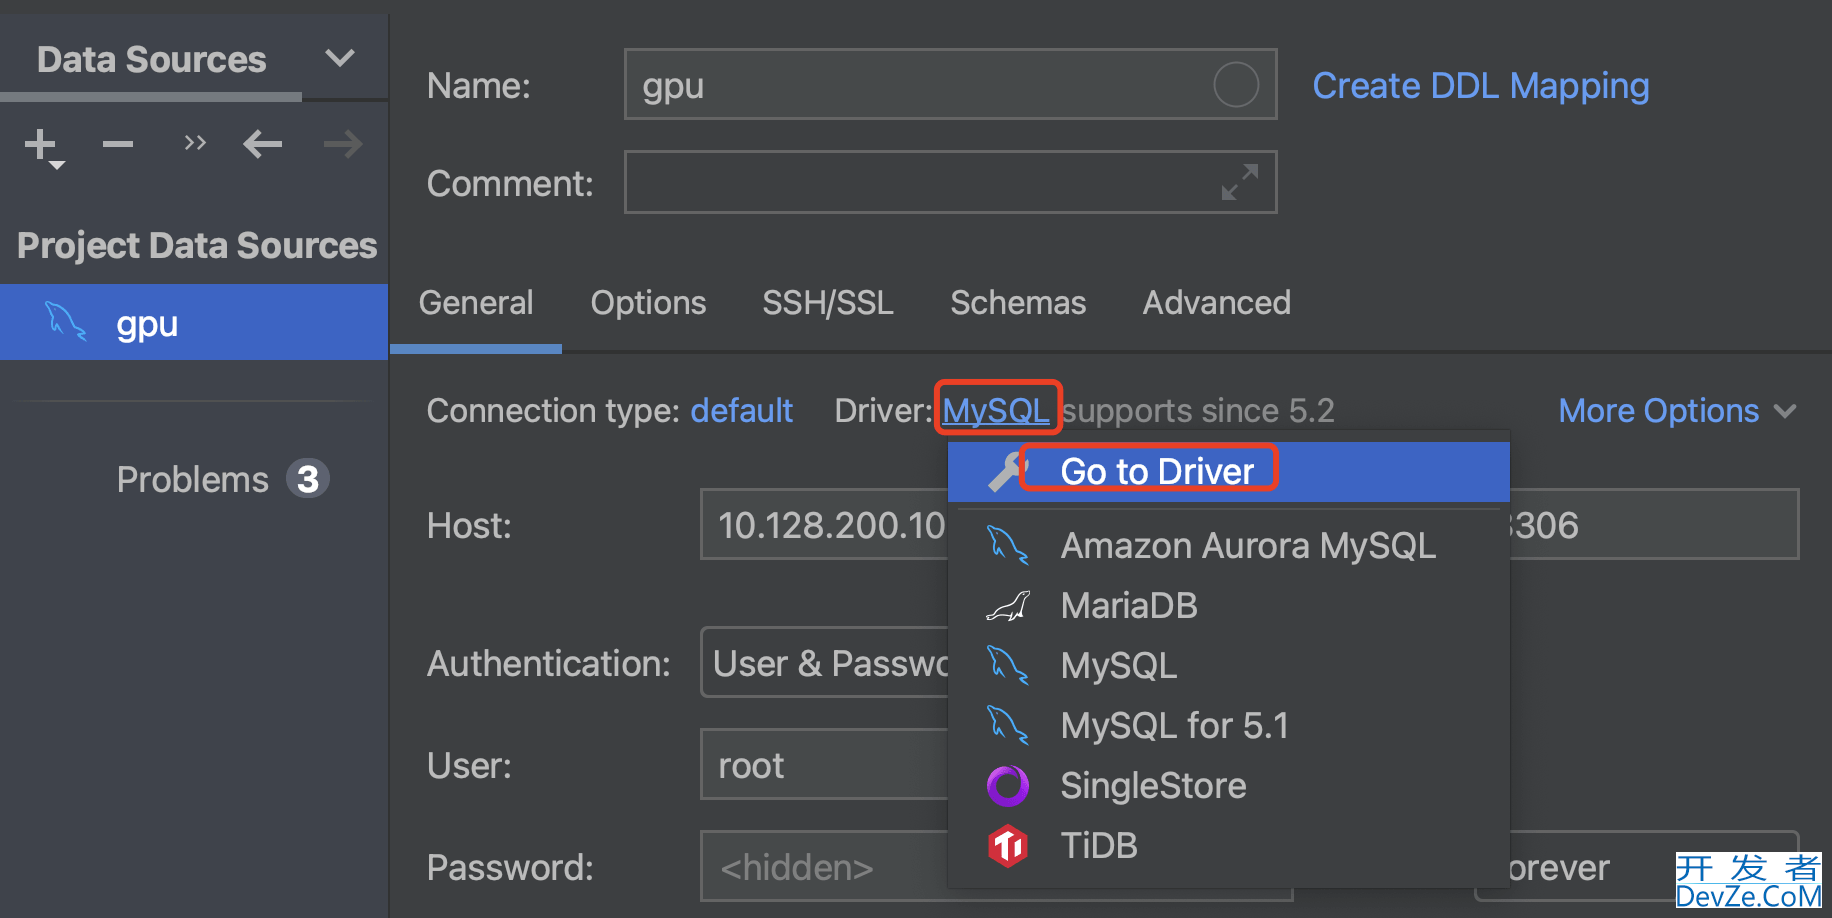Click the MySQL driver link
Screen dimensions: 1832x918
tap(996, 410)
